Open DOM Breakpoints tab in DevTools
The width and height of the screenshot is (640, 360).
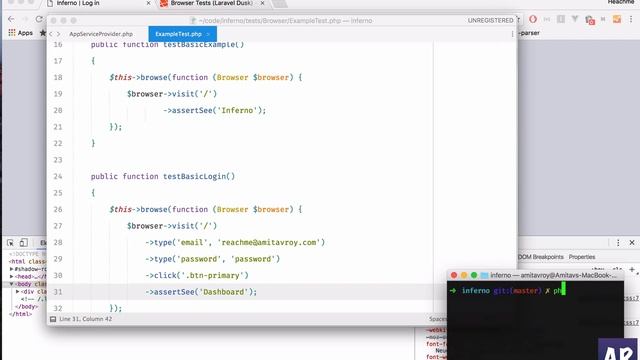tap(540, 257)
